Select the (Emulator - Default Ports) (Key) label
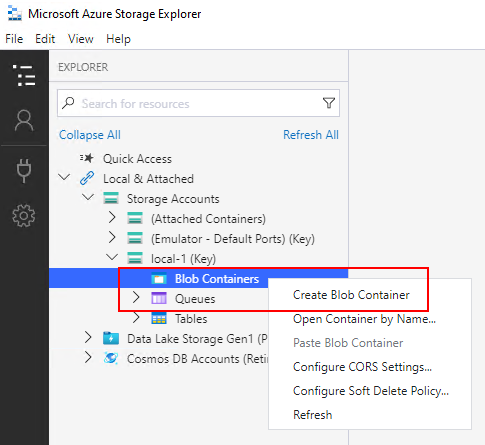 coord(233,239)
